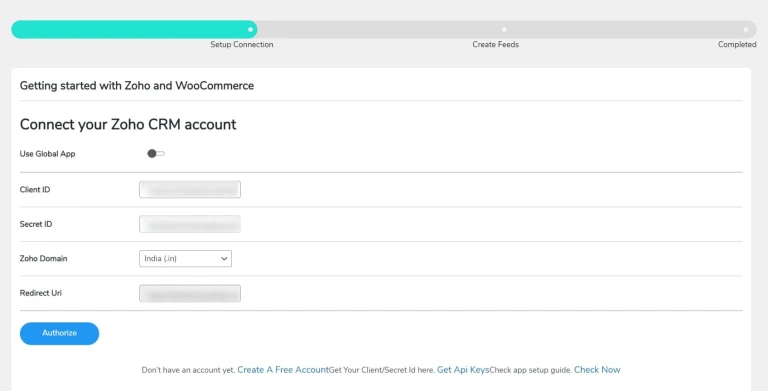Open the Get Api Keys link

click(463, 370)
